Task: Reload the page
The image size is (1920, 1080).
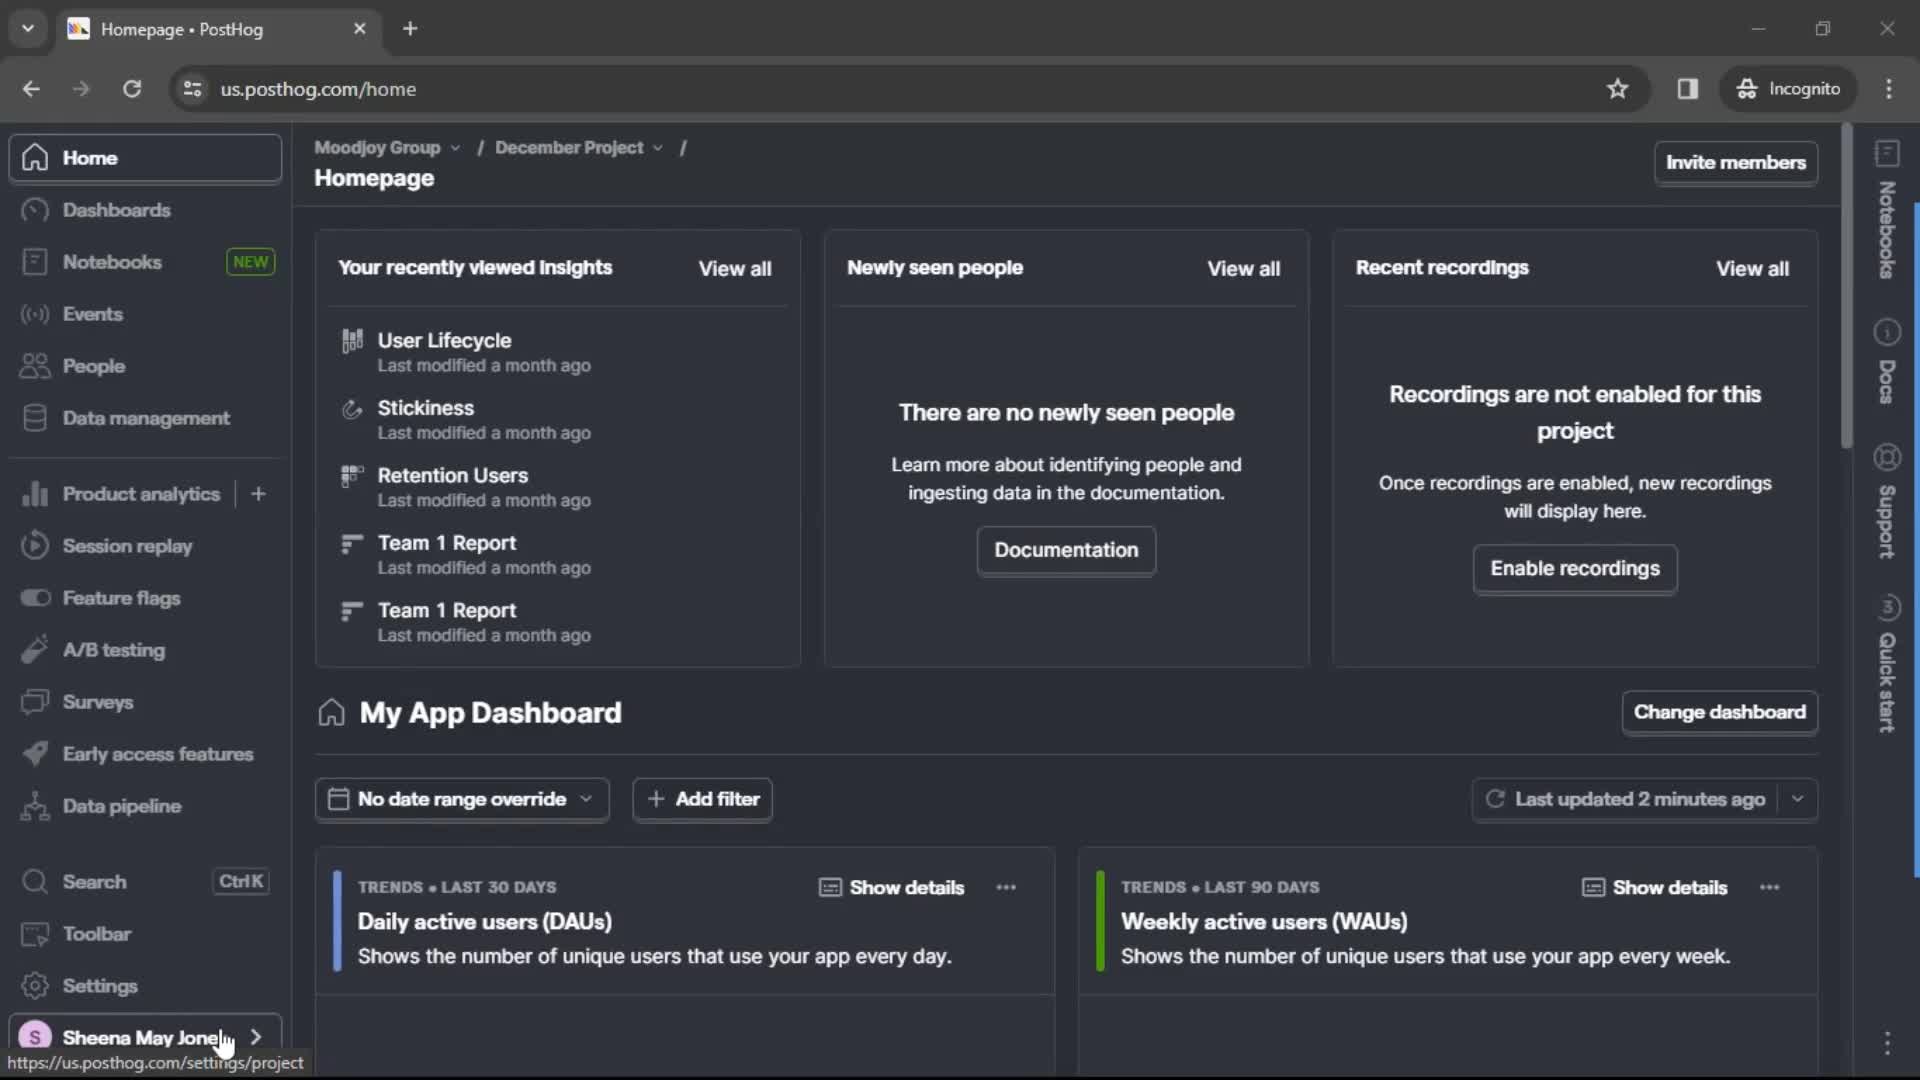Action: pos(132,89)
